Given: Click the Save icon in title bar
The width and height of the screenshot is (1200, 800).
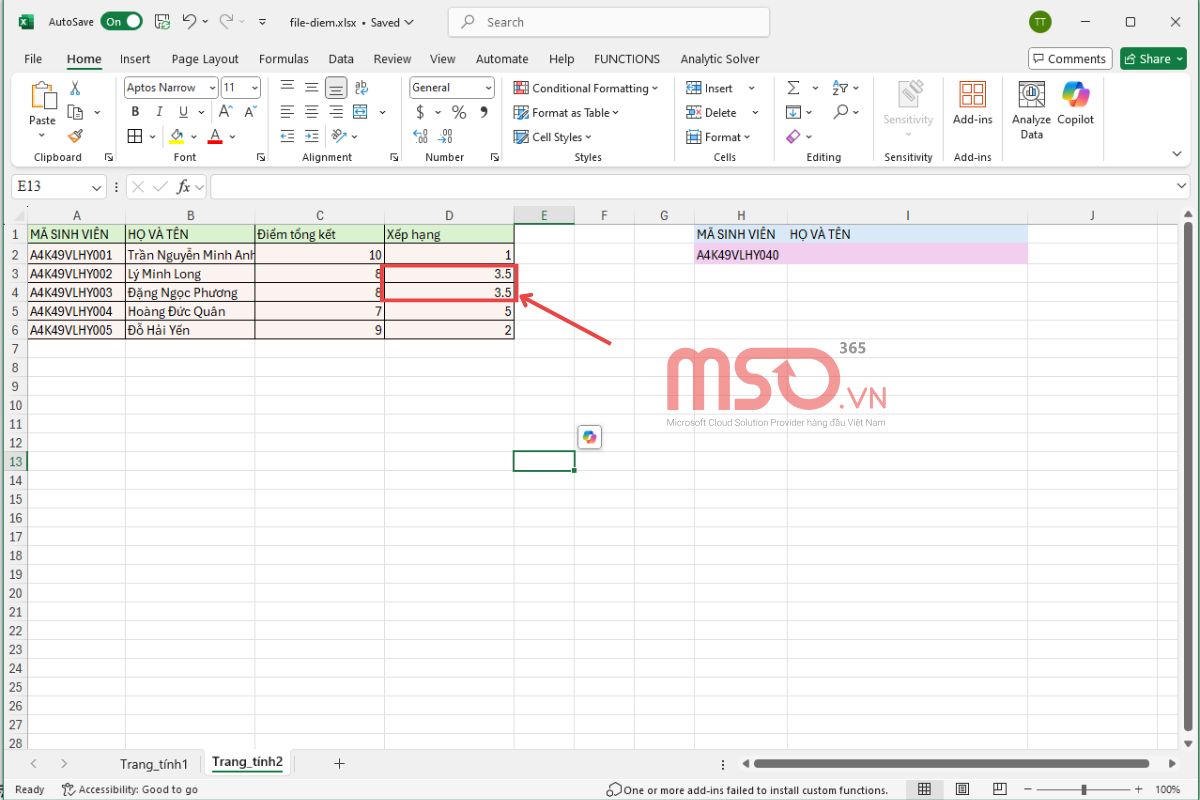Looking at the screenshot, I should (x=162, y=21).
